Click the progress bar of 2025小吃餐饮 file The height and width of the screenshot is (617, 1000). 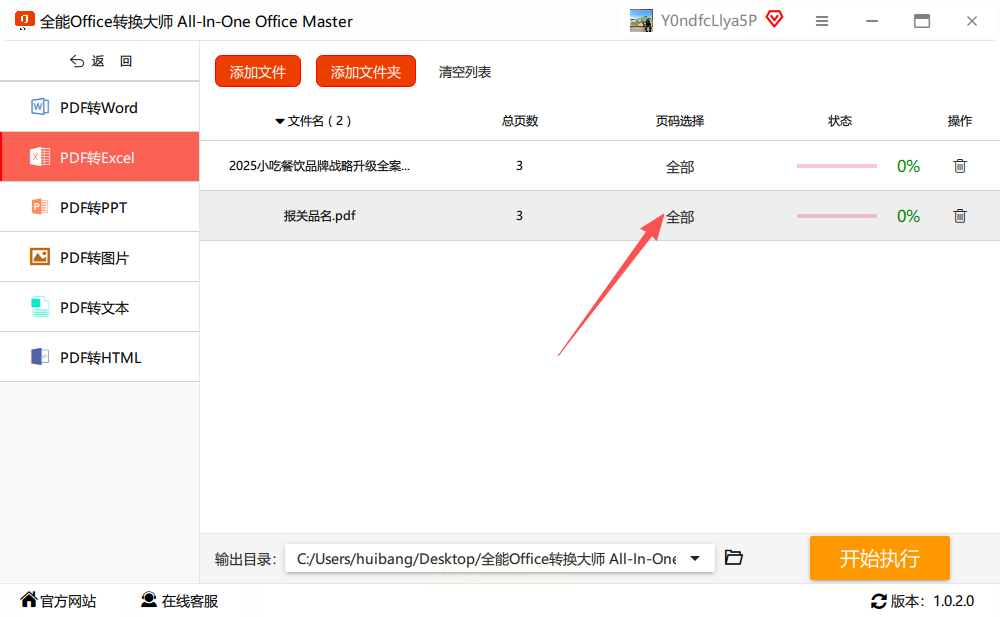pos(837,166)
